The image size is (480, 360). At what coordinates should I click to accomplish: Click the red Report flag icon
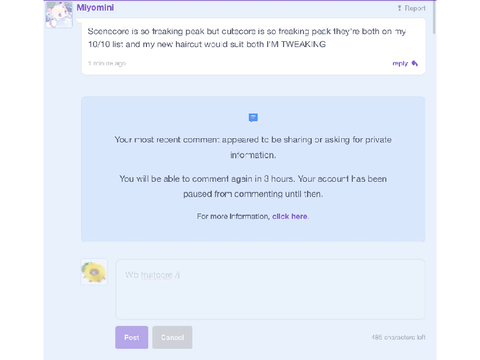click(399, 8)
